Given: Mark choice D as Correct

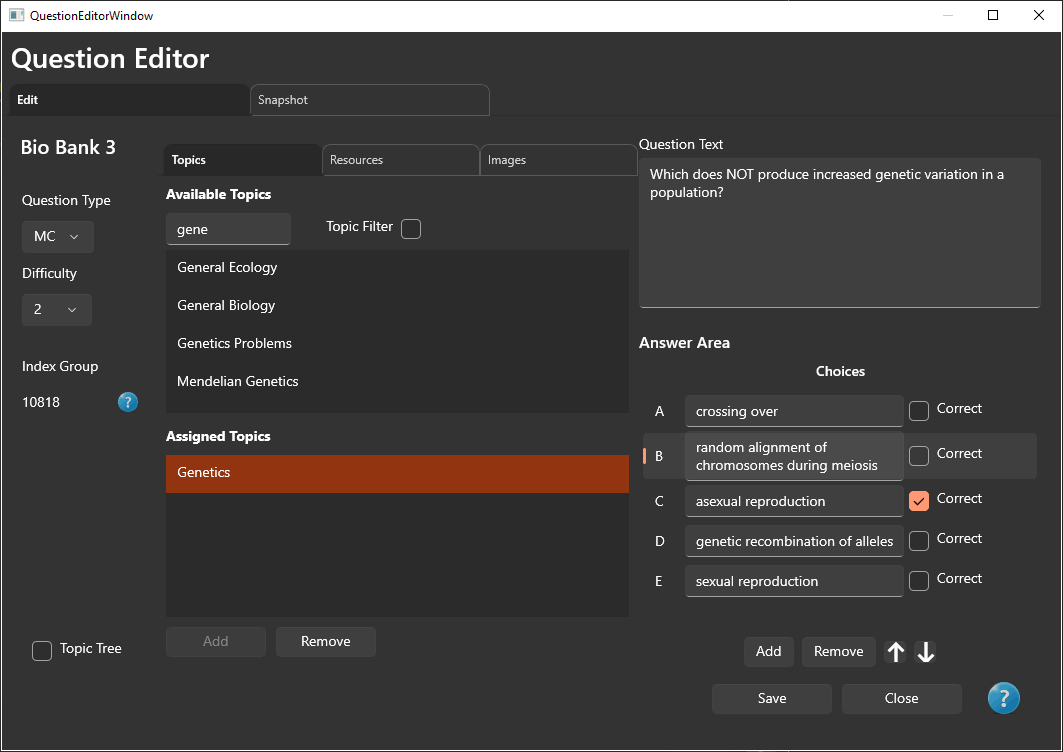Looking at the screenshot, I should tap(919, 540).
